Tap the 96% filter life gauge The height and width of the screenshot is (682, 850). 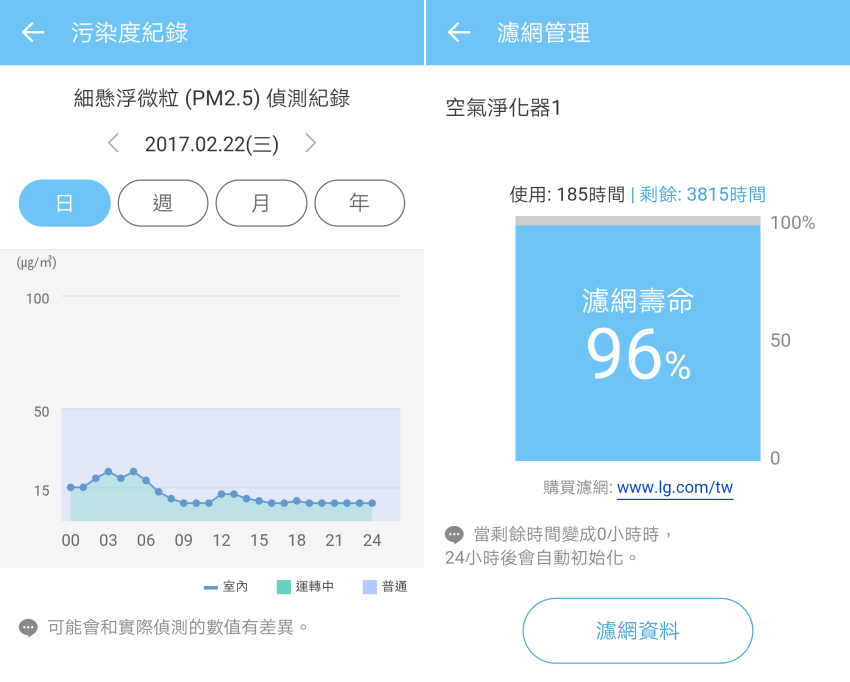pos(638,340)
